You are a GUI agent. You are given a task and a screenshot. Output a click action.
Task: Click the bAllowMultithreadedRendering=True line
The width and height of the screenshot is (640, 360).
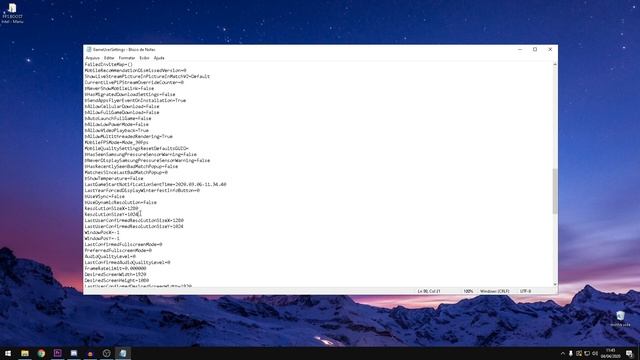(x=129, y=136)
